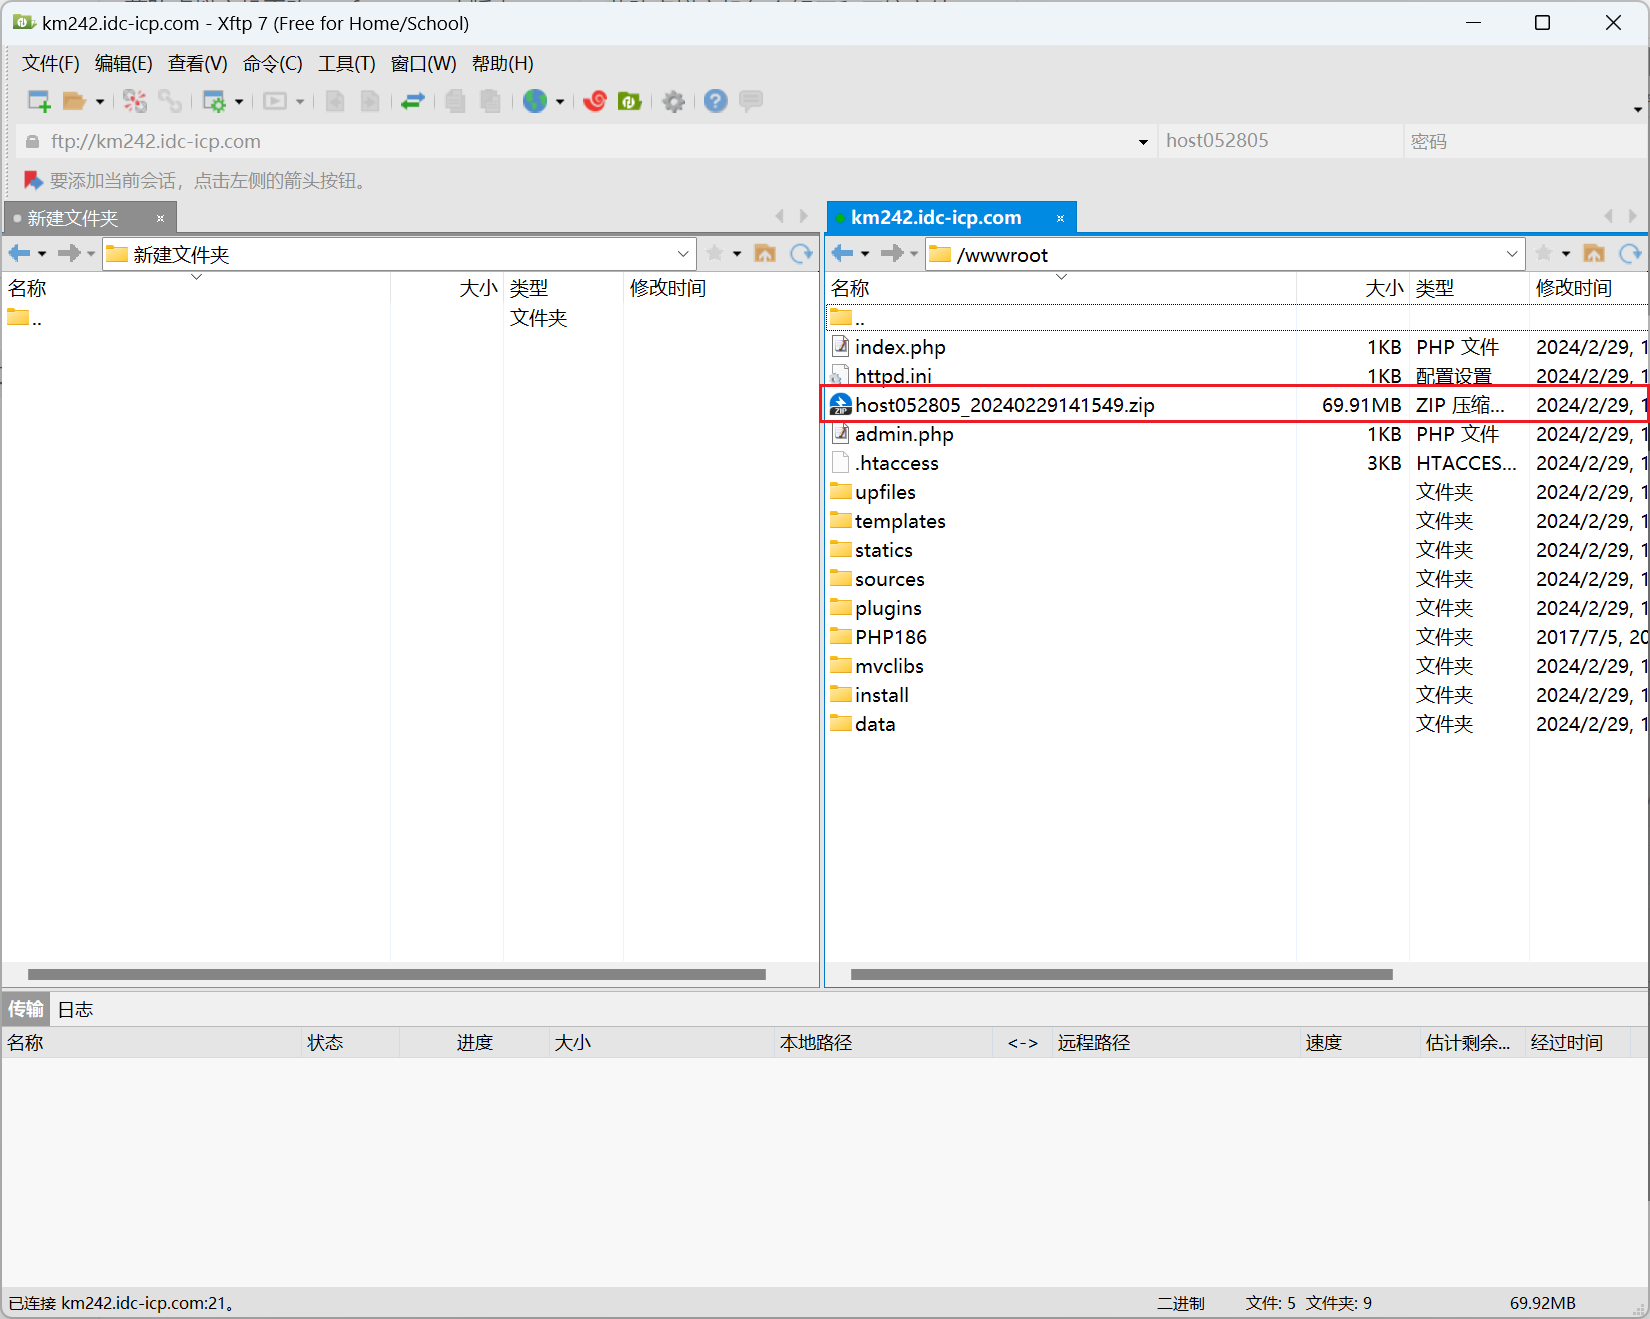Click the blue help question mark icon
Image resolution: width=1650 pixels, height=1319 pixels.
tap(715, 101)
